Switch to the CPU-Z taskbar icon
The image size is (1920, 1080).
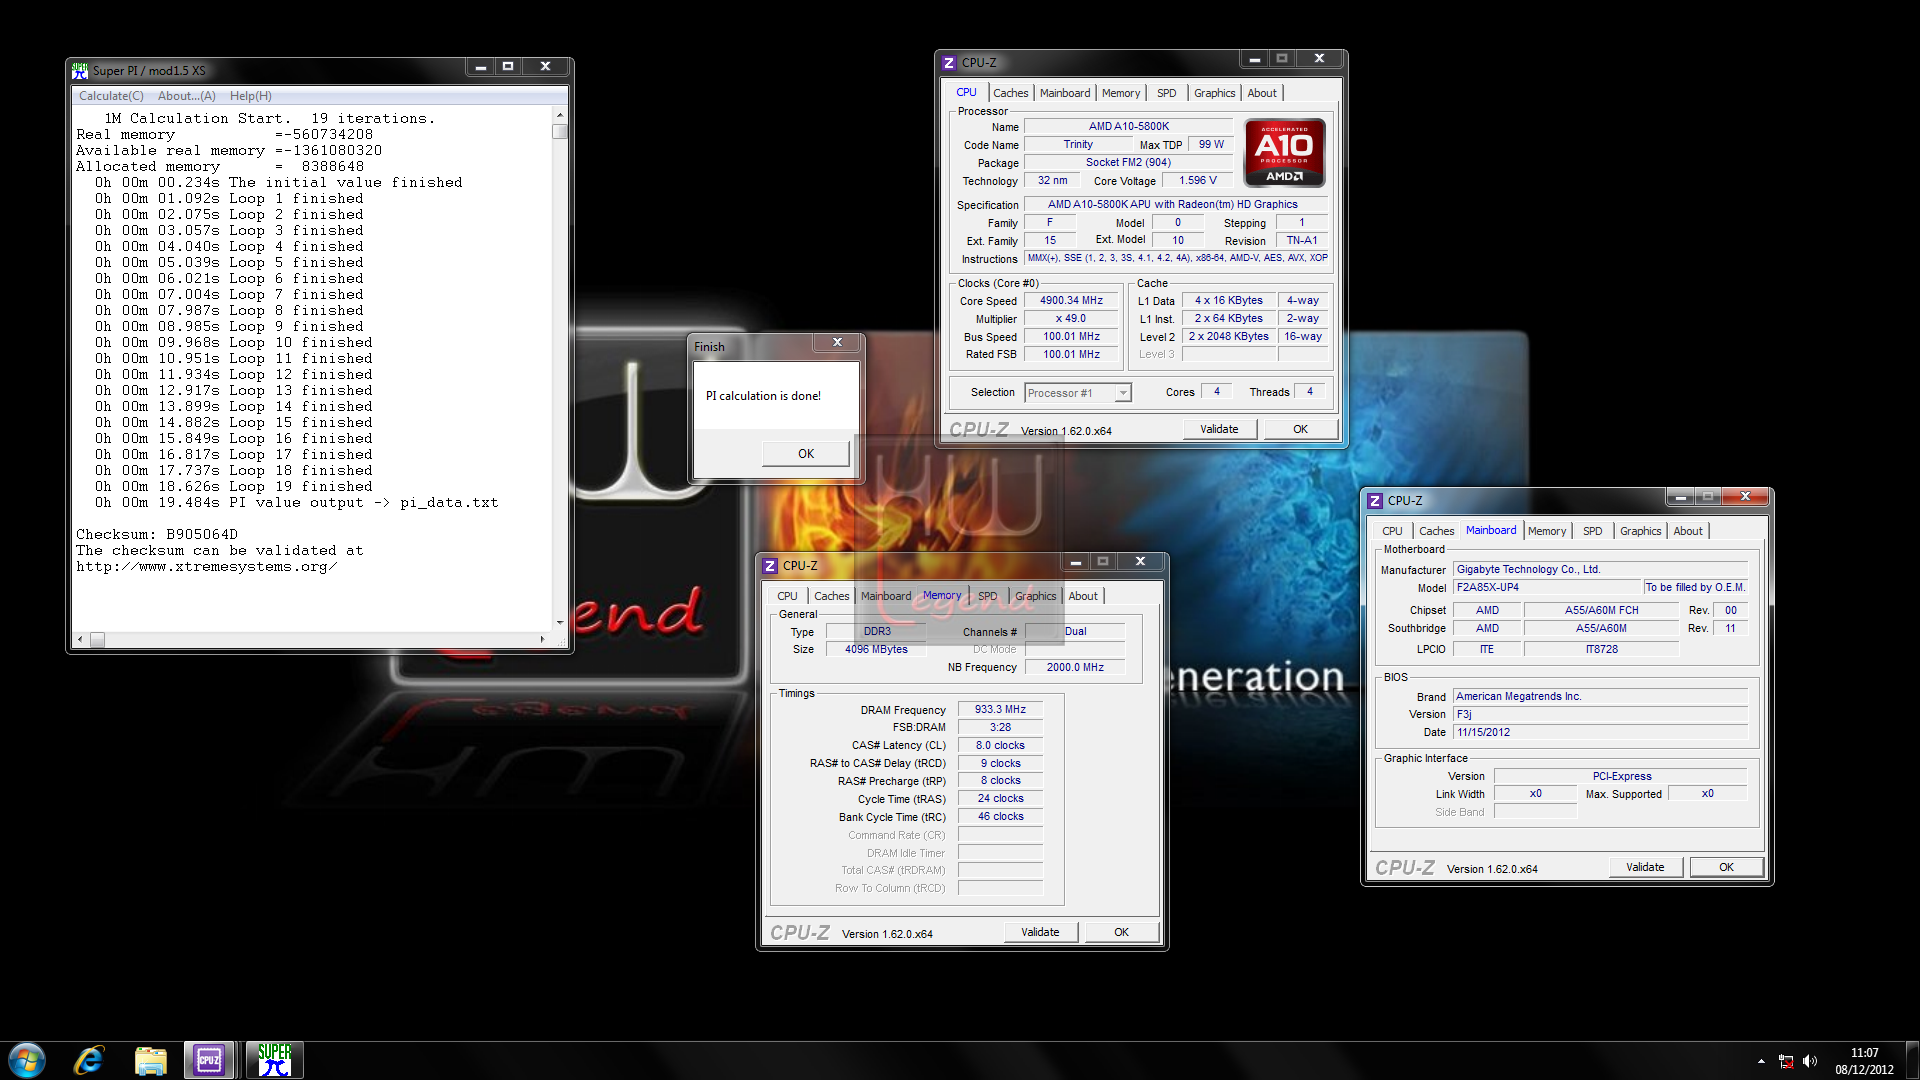point(209,1060)
